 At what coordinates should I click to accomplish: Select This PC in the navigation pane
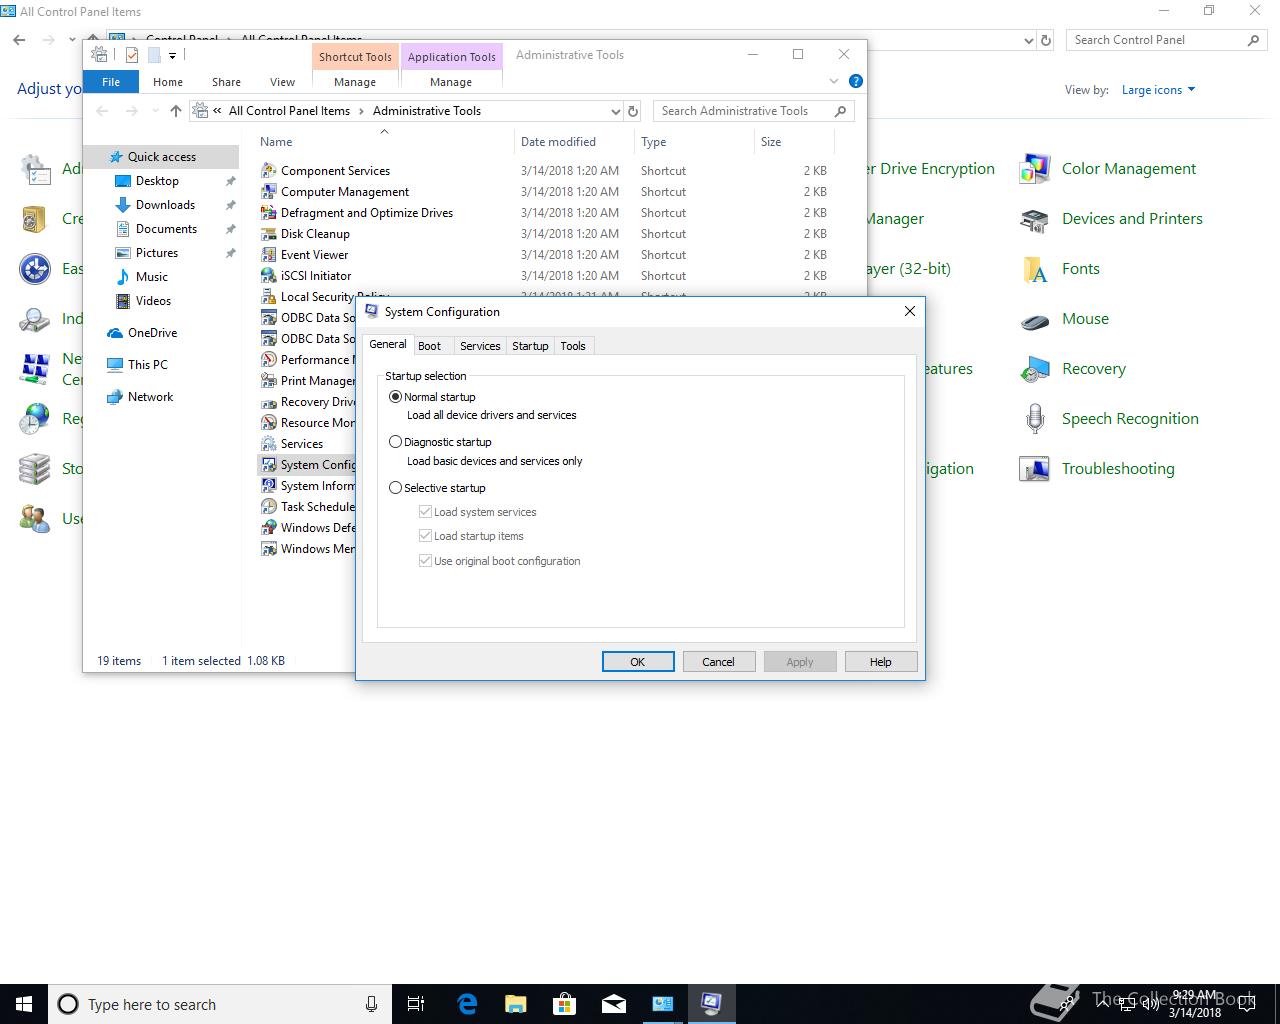pos(147,365)
